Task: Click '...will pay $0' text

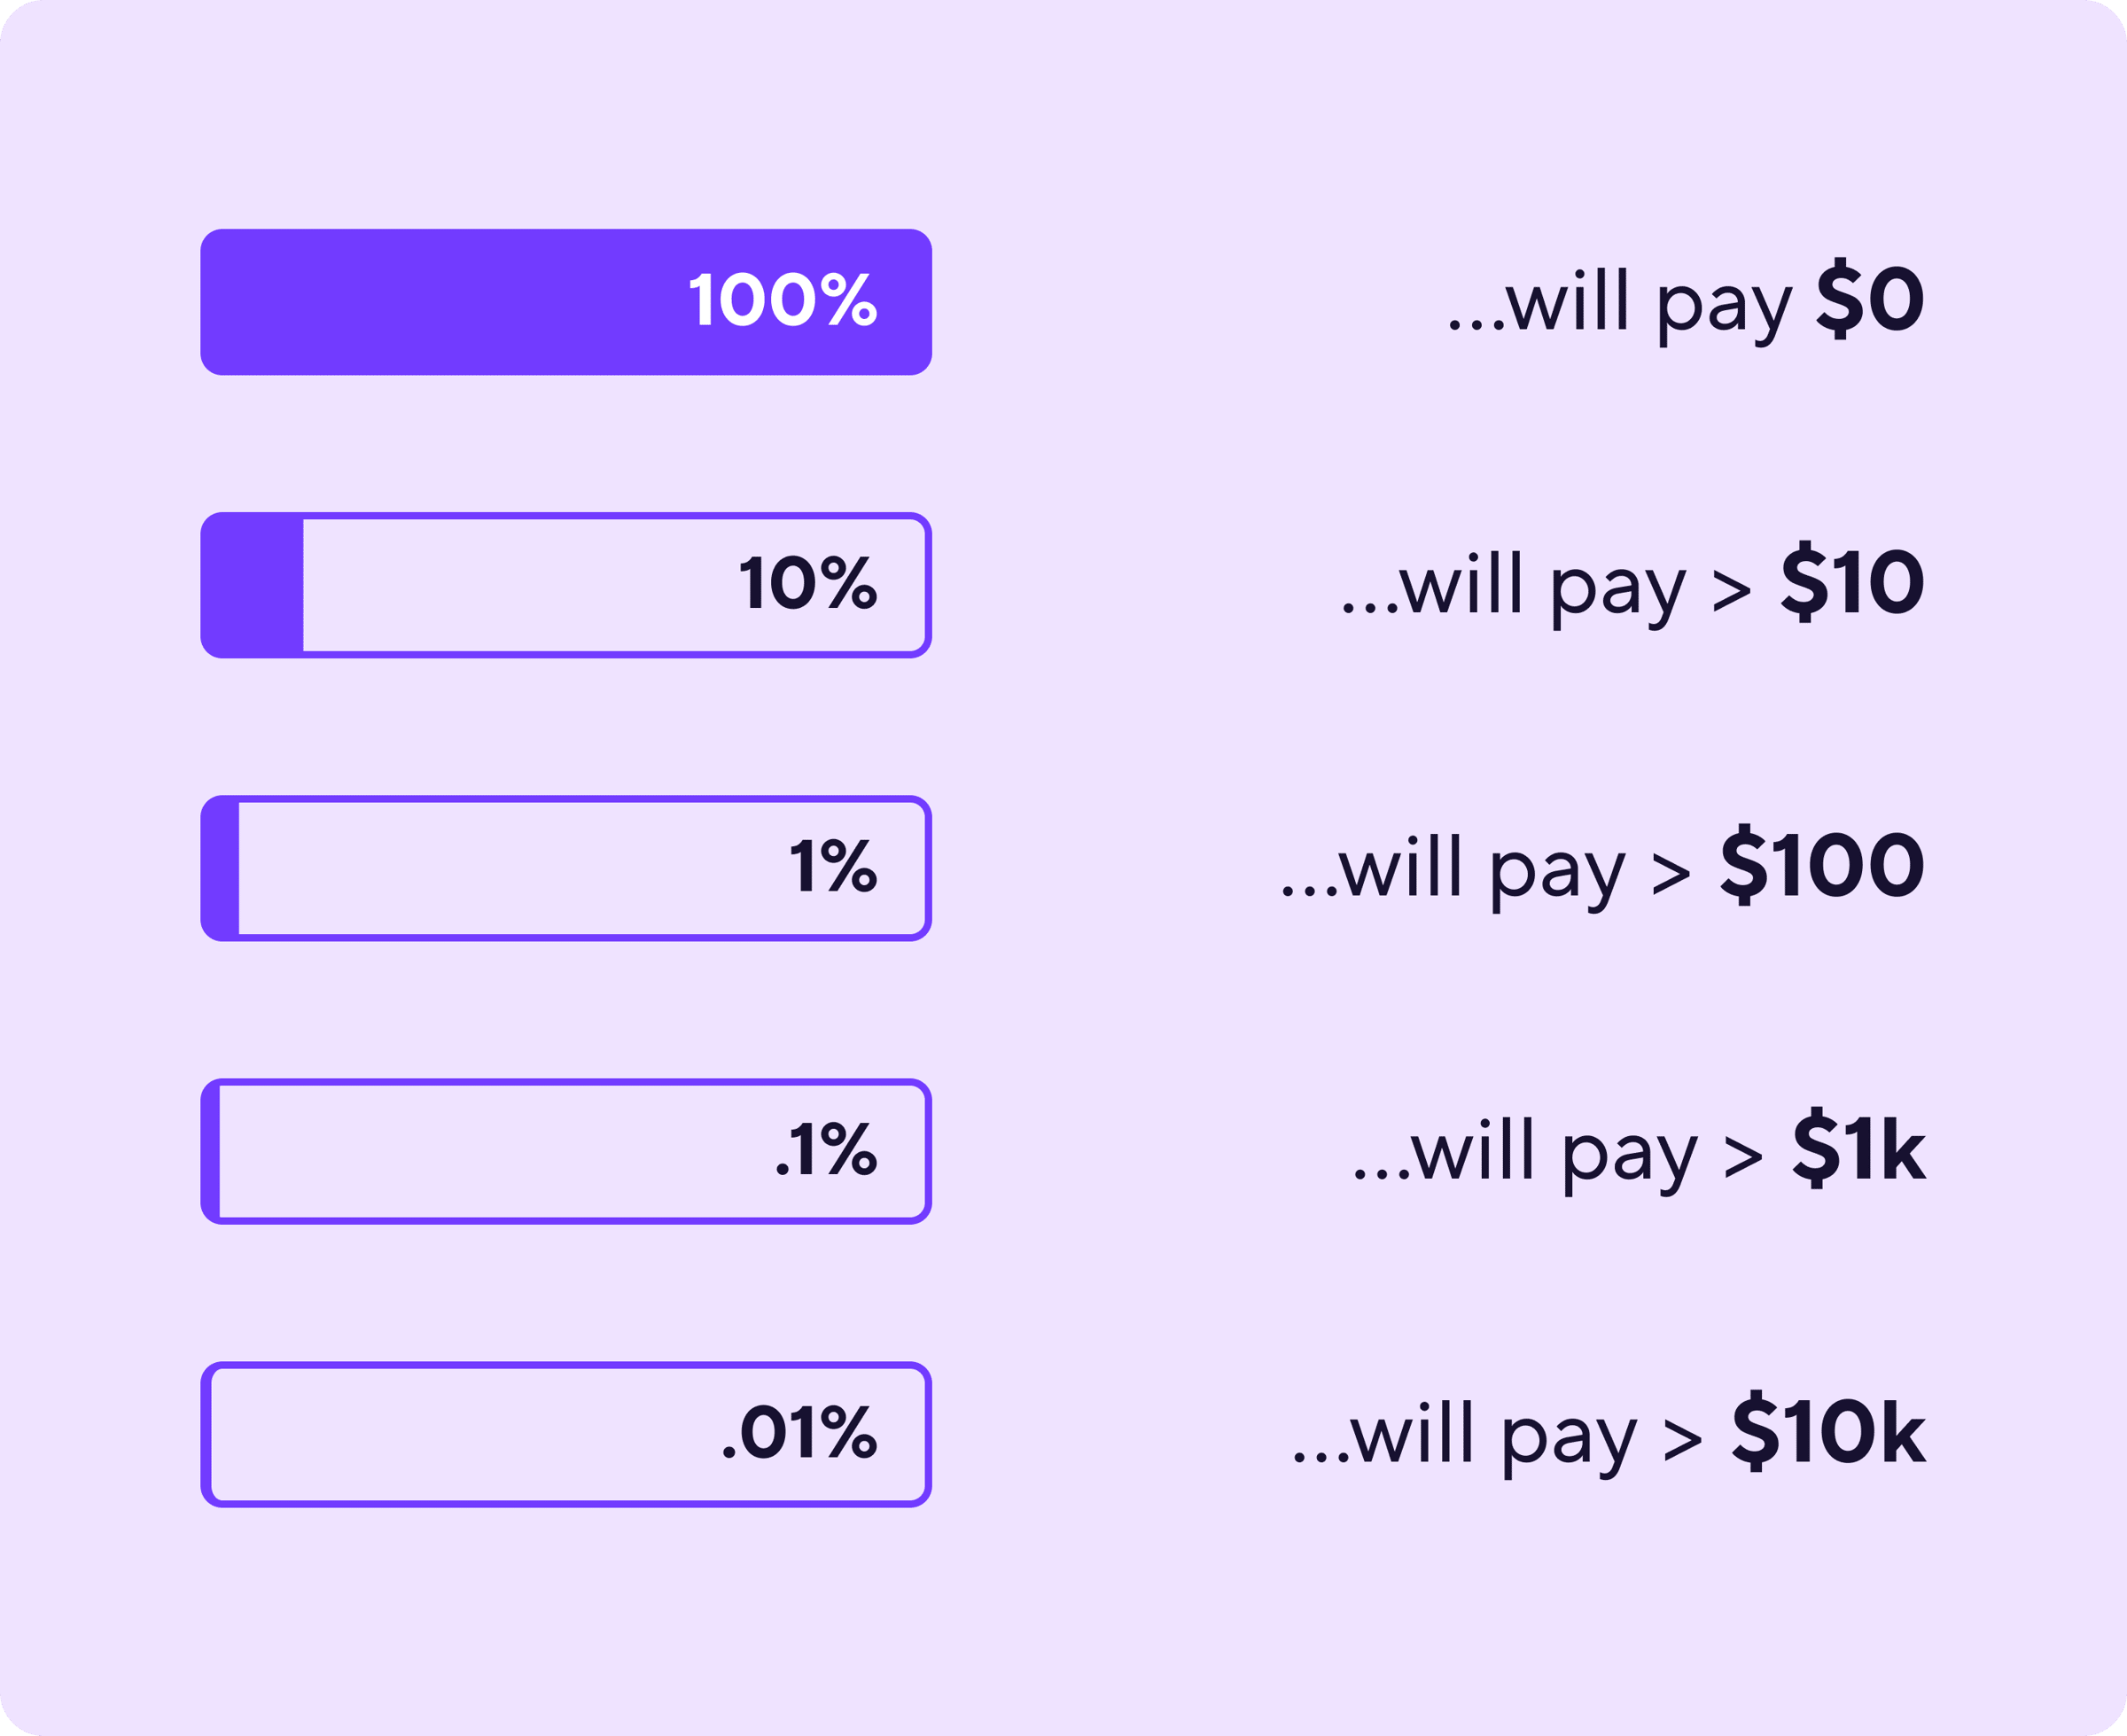Action: pyautogui.click(x=1686, y=302)
